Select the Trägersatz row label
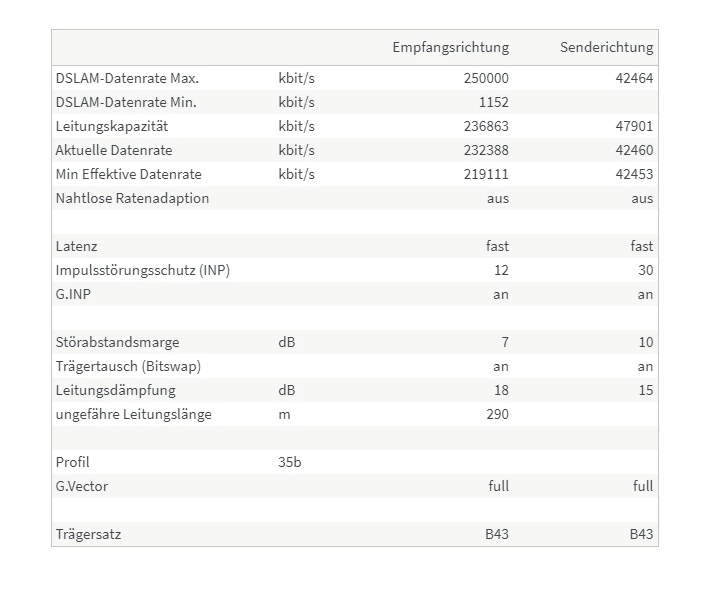This screenshot has height=589, width=703. click(88, 534)
